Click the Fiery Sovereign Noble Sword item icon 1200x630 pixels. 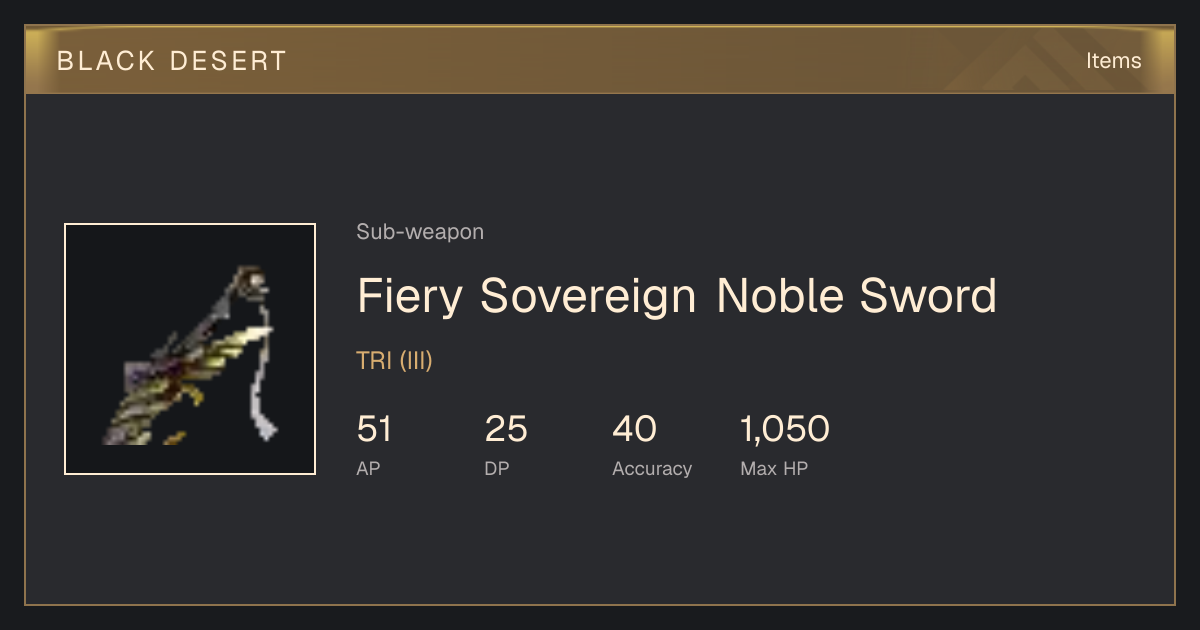190,349
